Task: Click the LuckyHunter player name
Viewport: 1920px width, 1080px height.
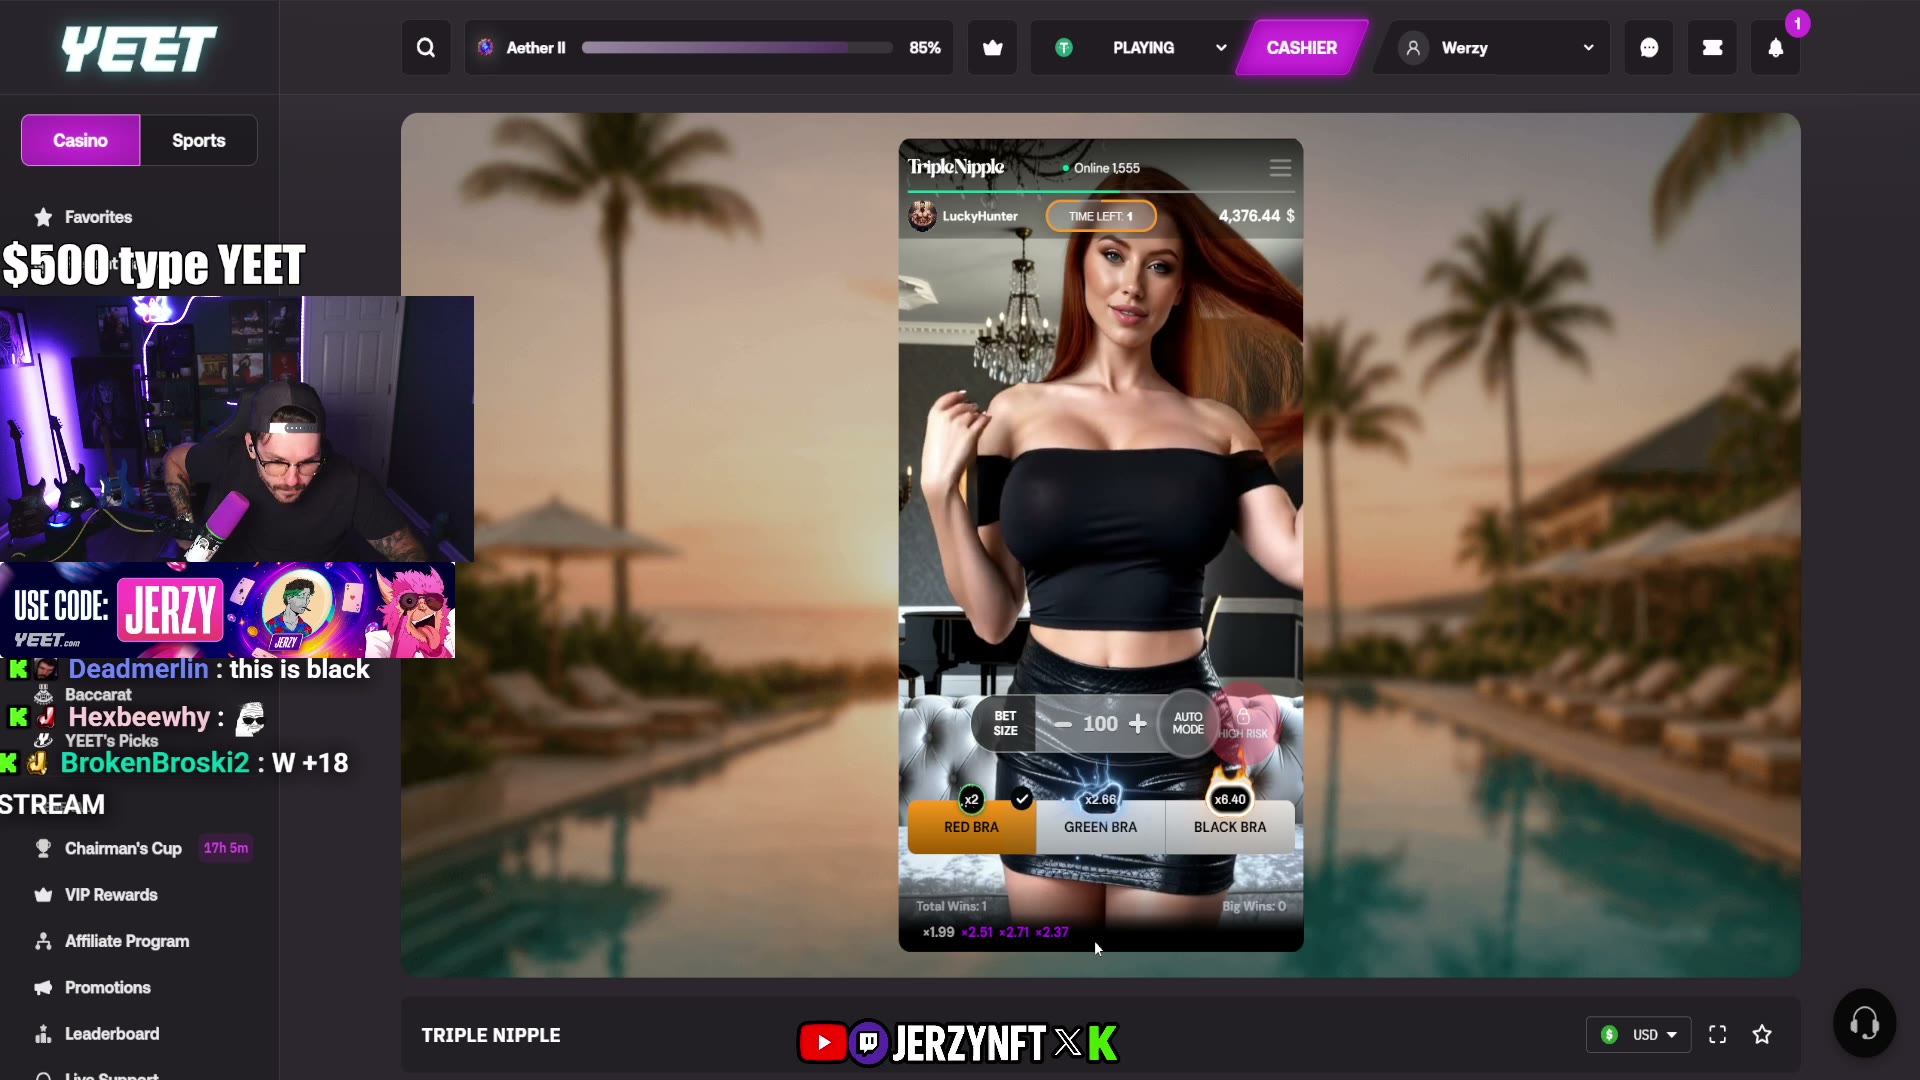Action: click(x=980, y=216)
